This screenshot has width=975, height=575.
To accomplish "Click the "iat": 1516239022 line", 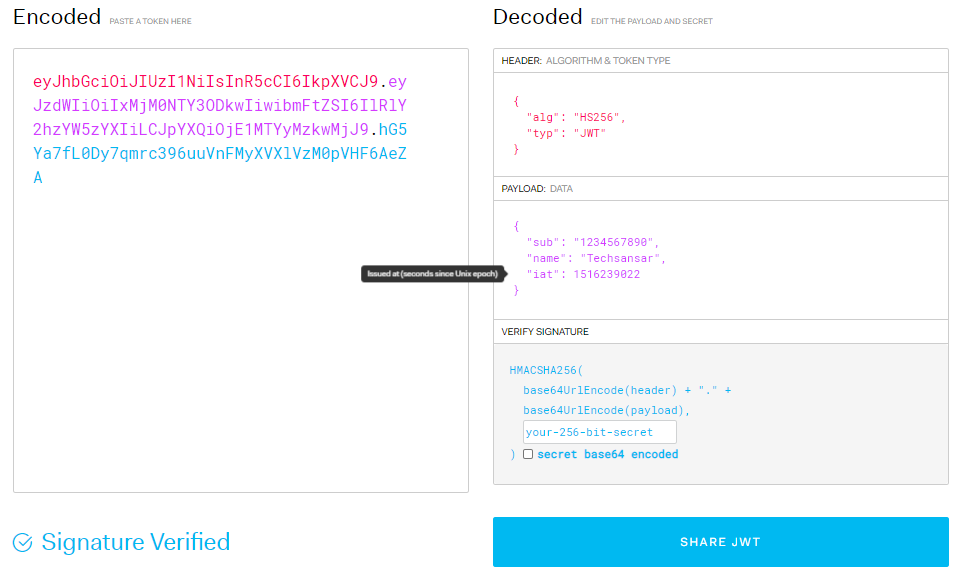I will coord(583,274).
